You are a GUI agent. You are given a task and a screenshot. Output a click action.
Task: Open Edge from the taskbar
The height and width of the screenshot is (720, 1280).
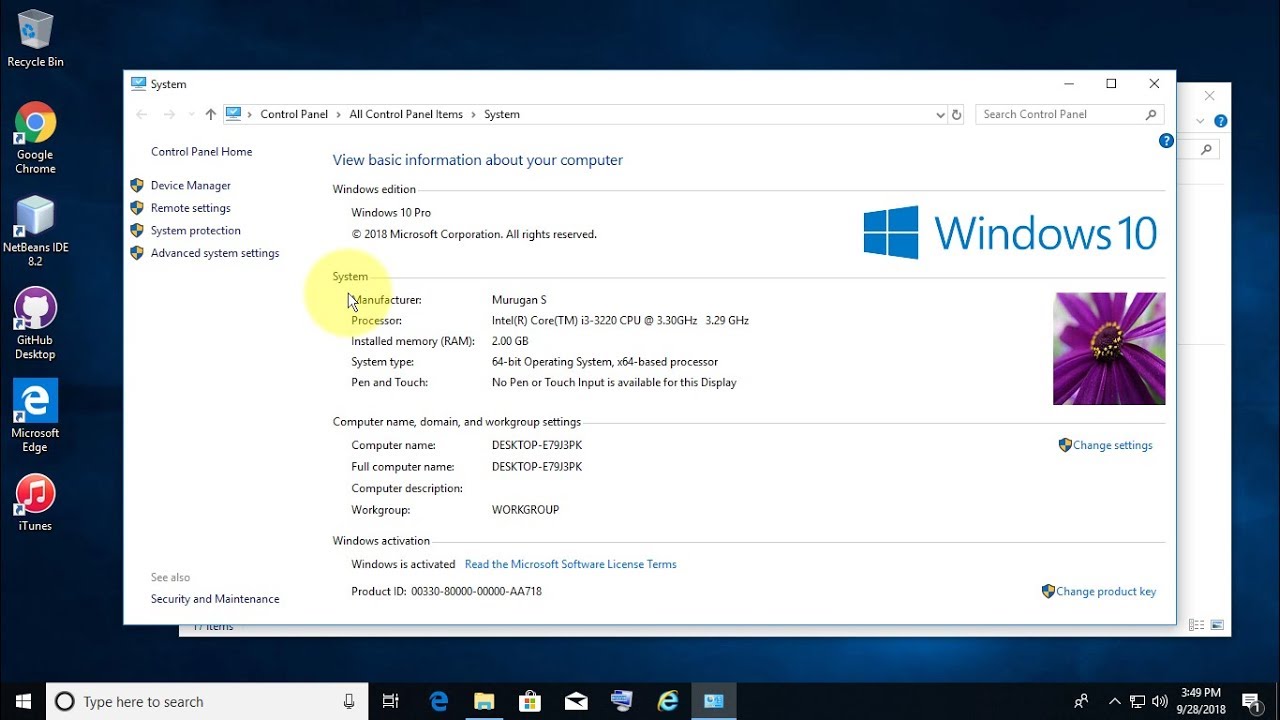point(439,701)
